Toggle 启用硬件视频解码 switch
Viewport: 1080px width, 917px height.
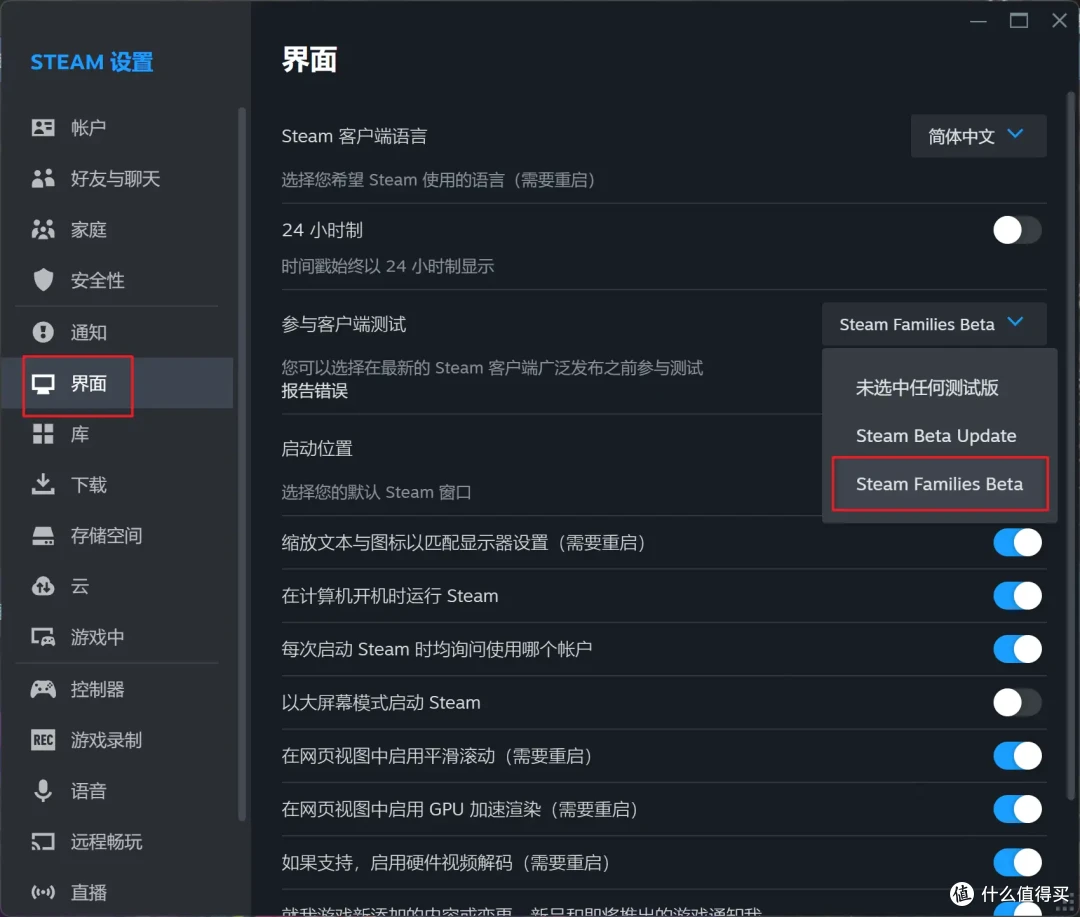click(1017, 863)
